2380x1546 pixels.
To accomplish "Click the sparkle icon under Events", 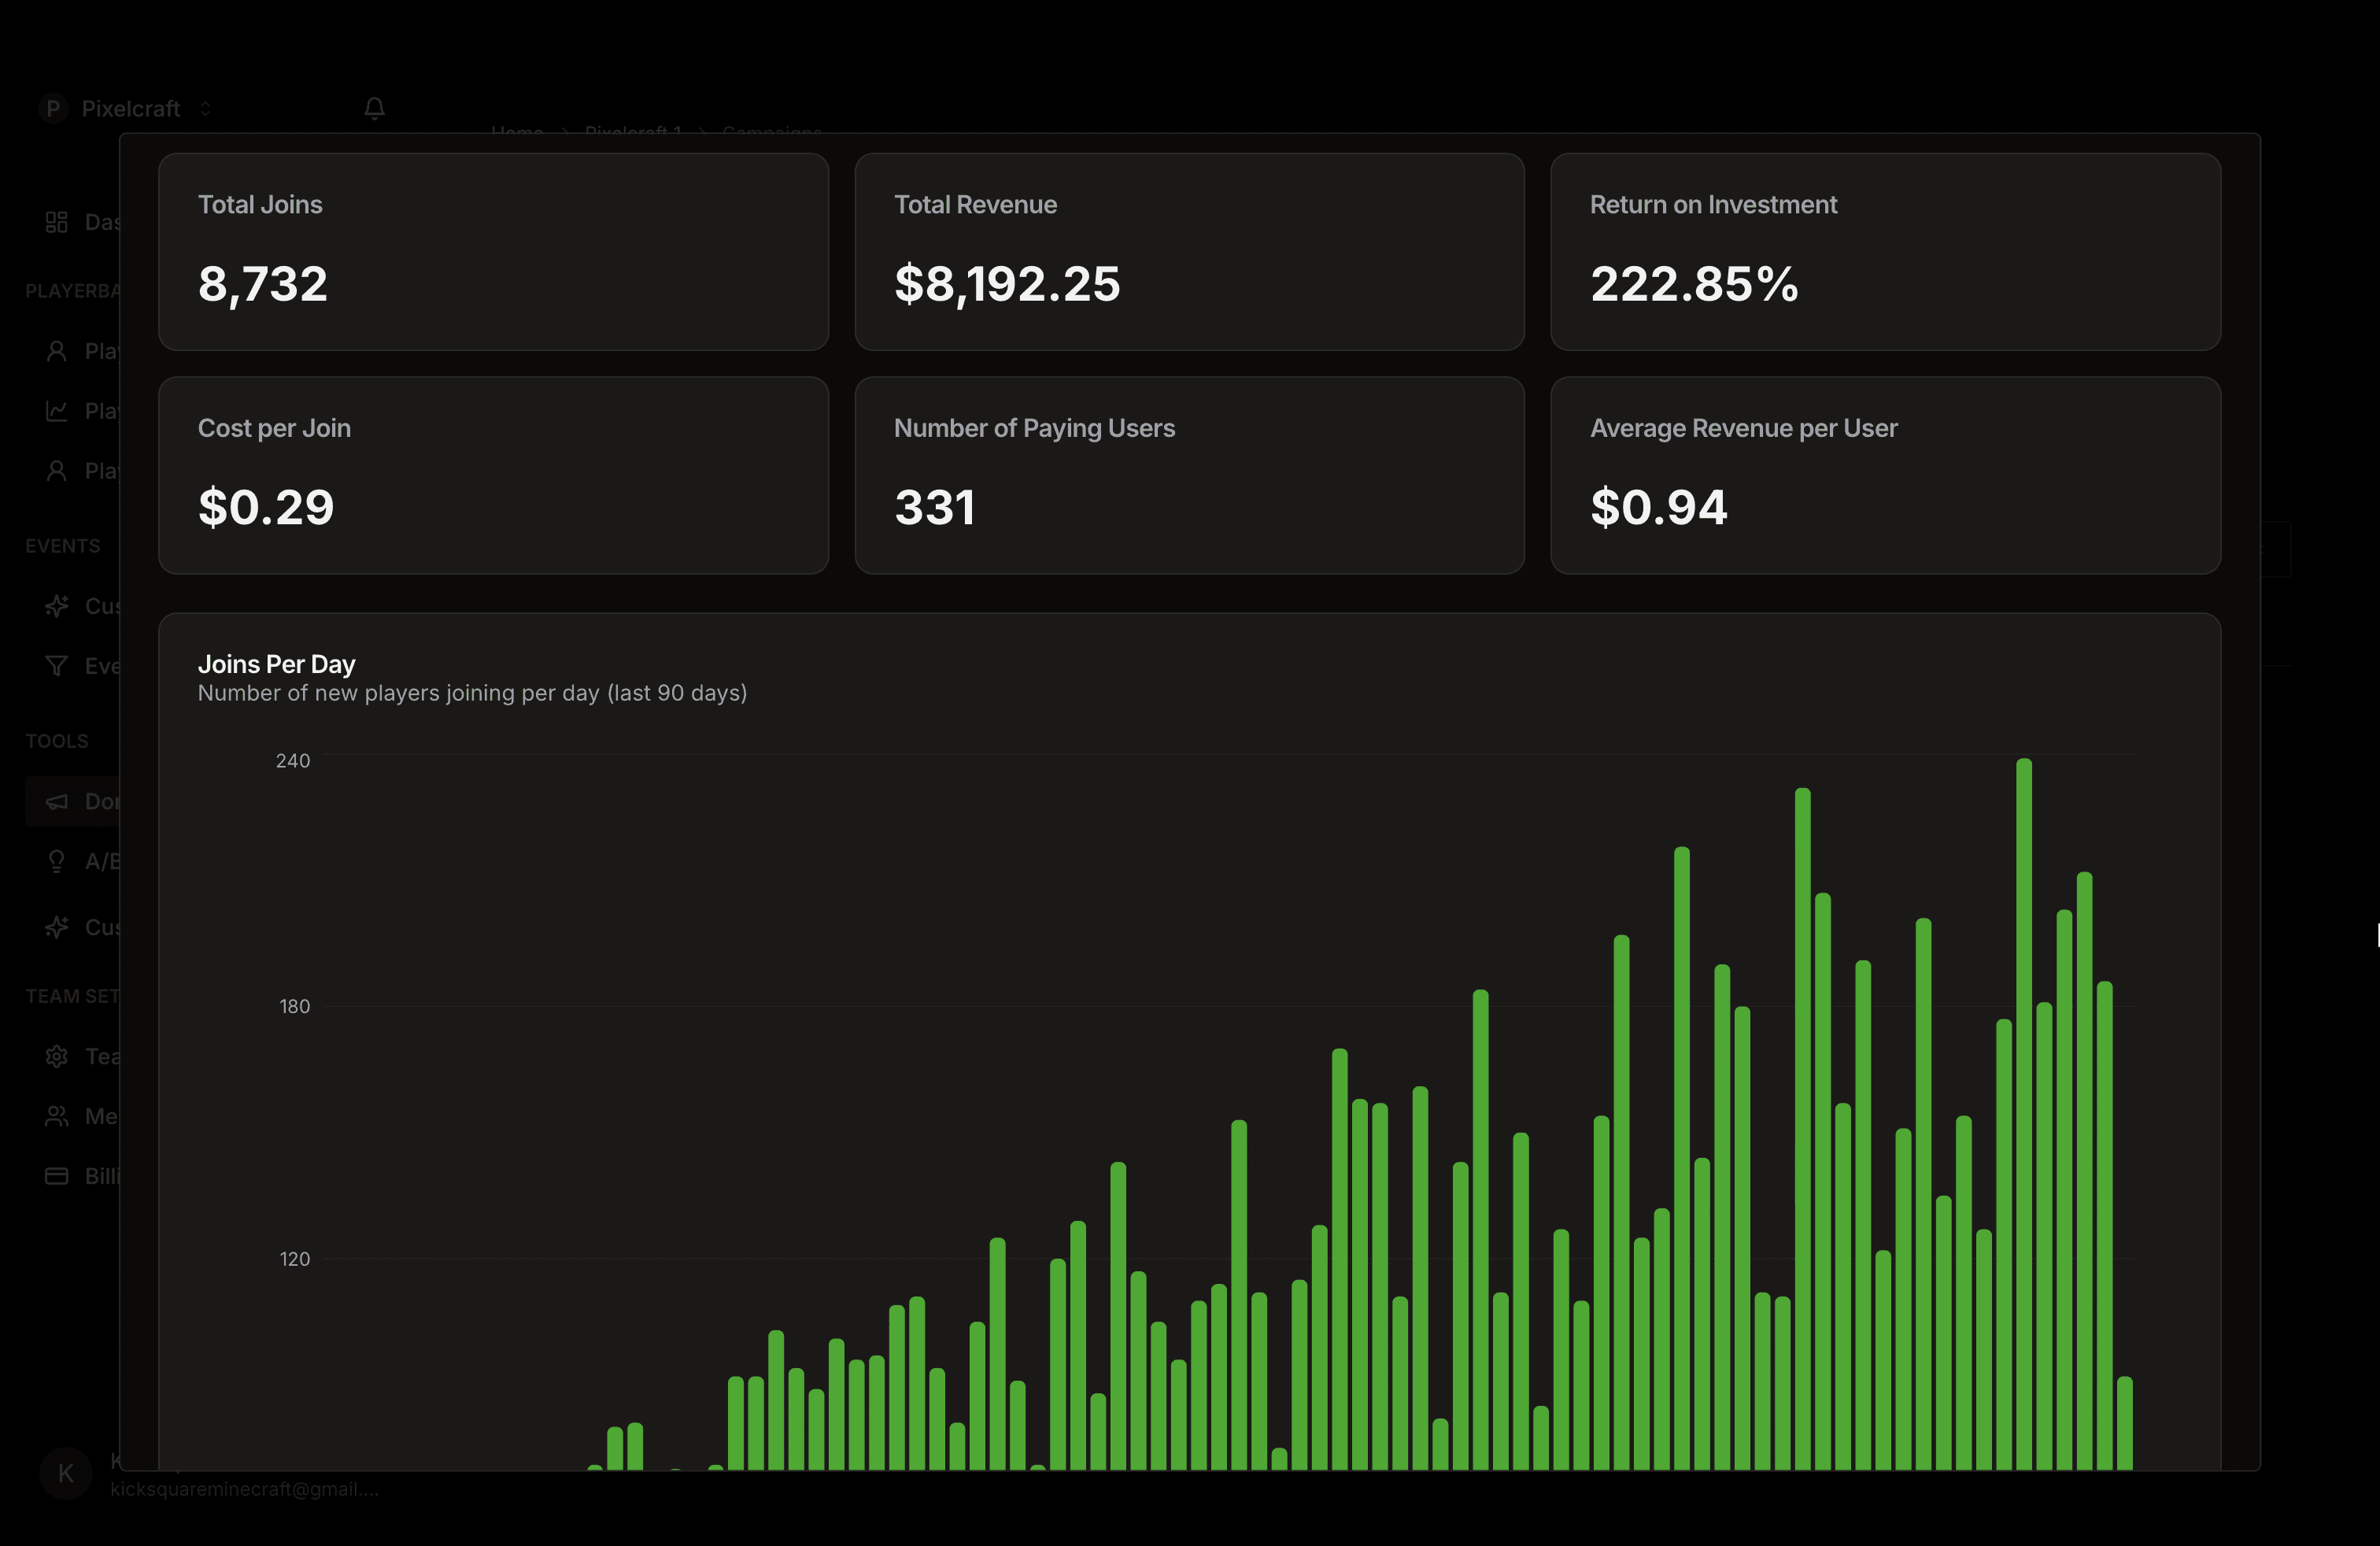I will click(x=57, y=606).
